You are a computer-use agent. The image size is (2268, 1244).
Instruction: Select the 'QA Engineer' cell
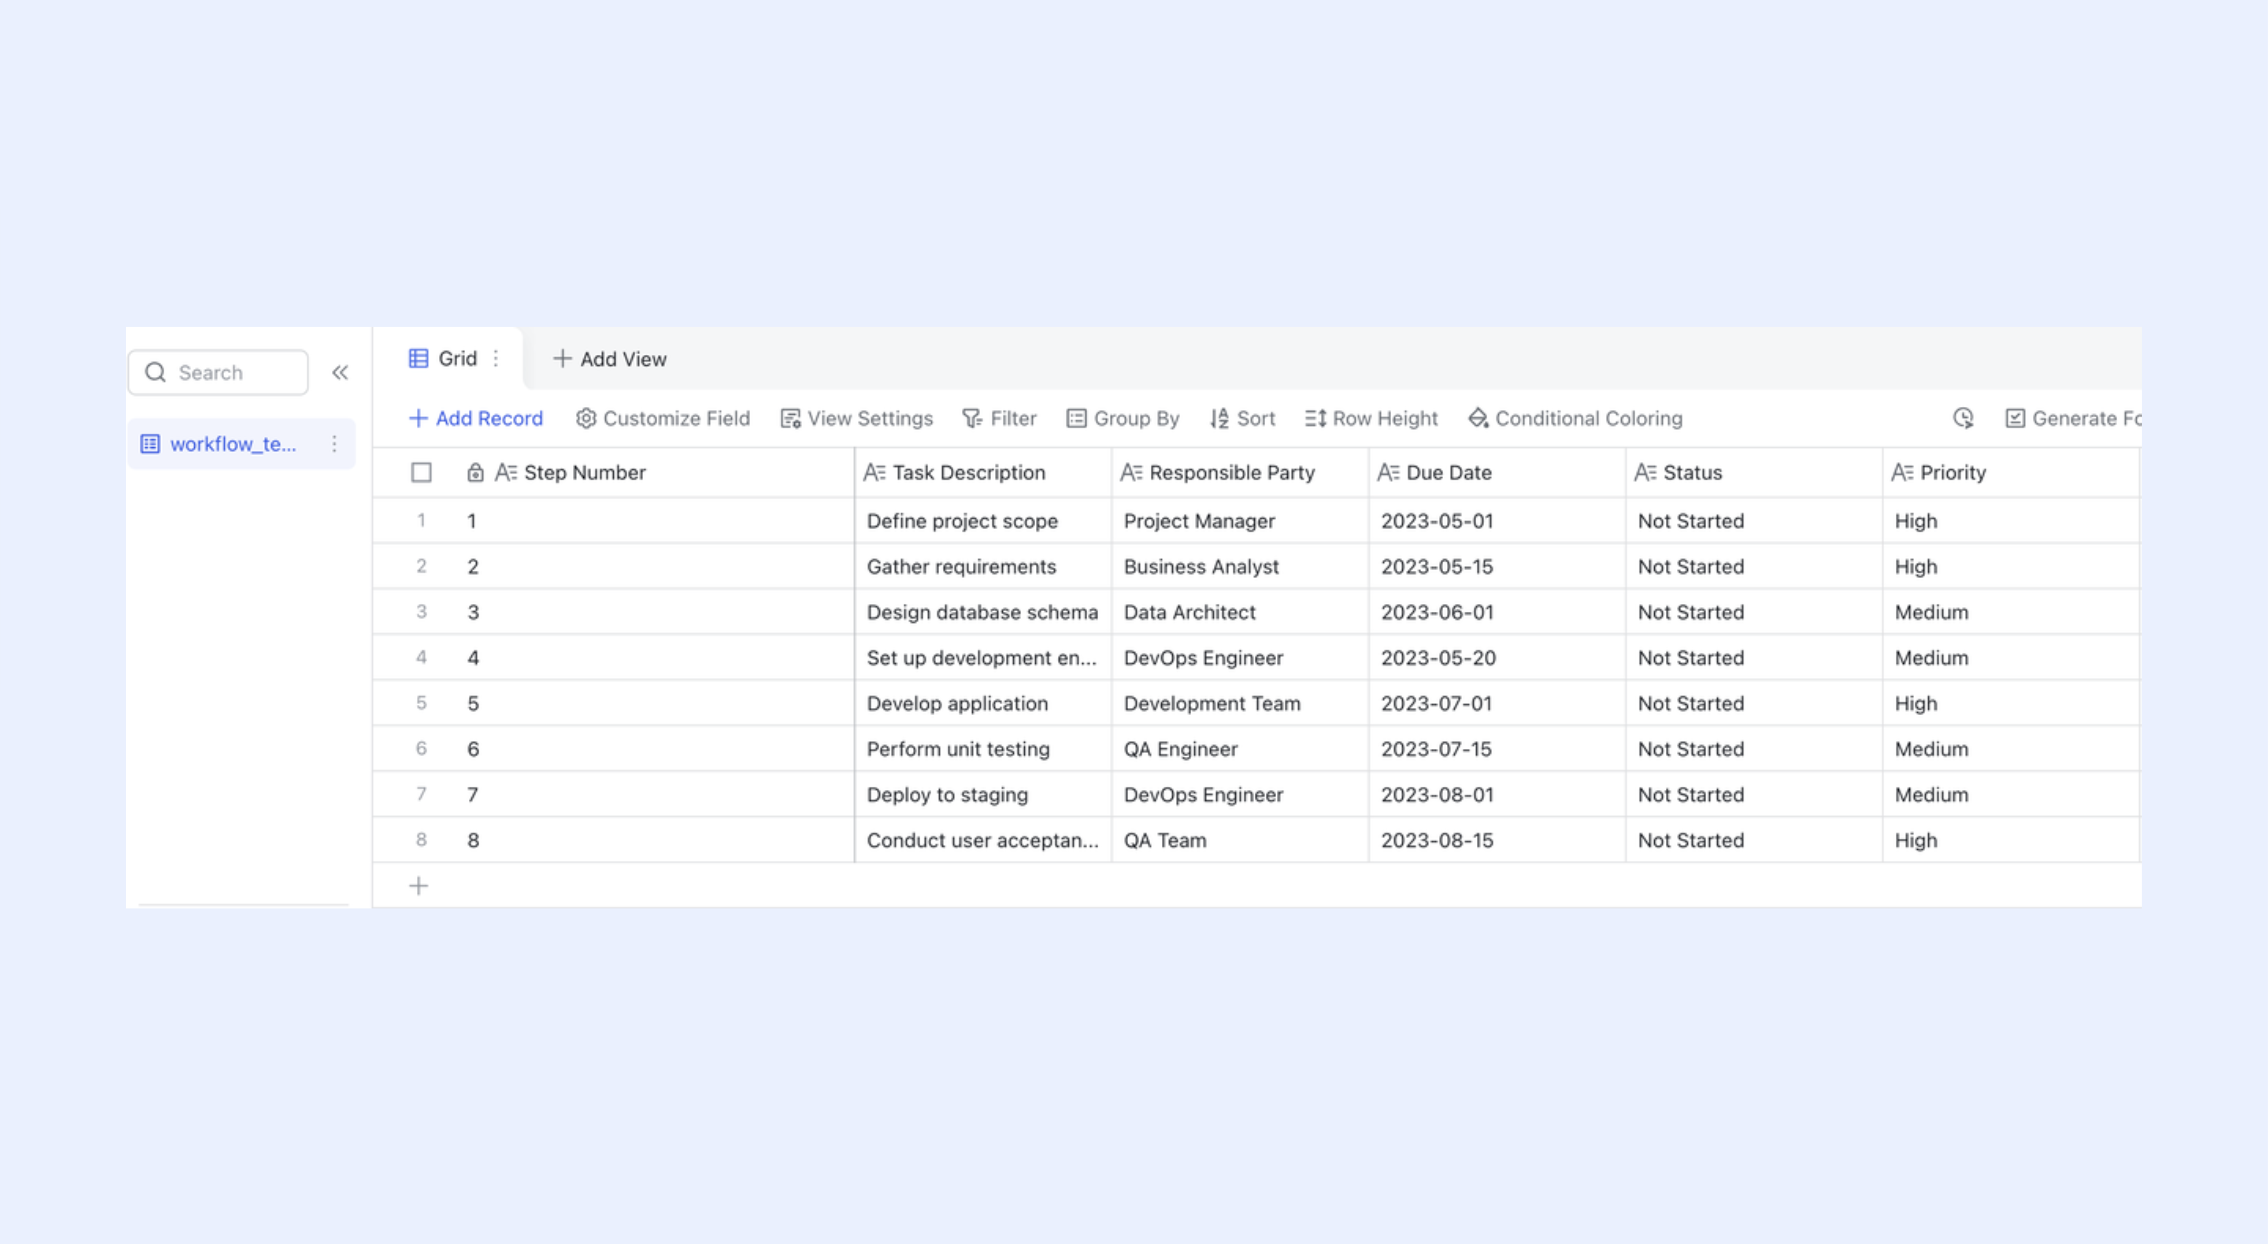(1240, 749)
